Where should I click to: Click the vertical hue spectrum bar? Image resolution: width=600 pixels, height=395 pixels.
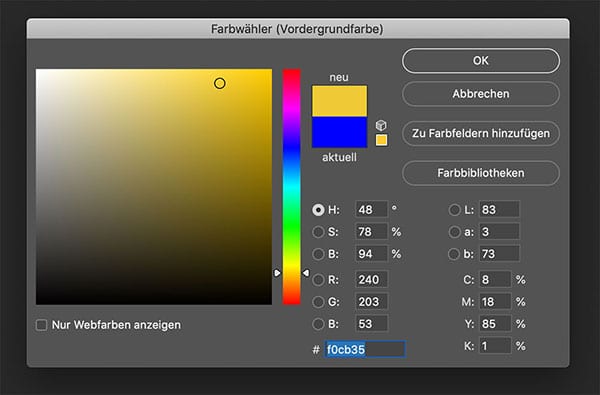[x=292, y=187]
